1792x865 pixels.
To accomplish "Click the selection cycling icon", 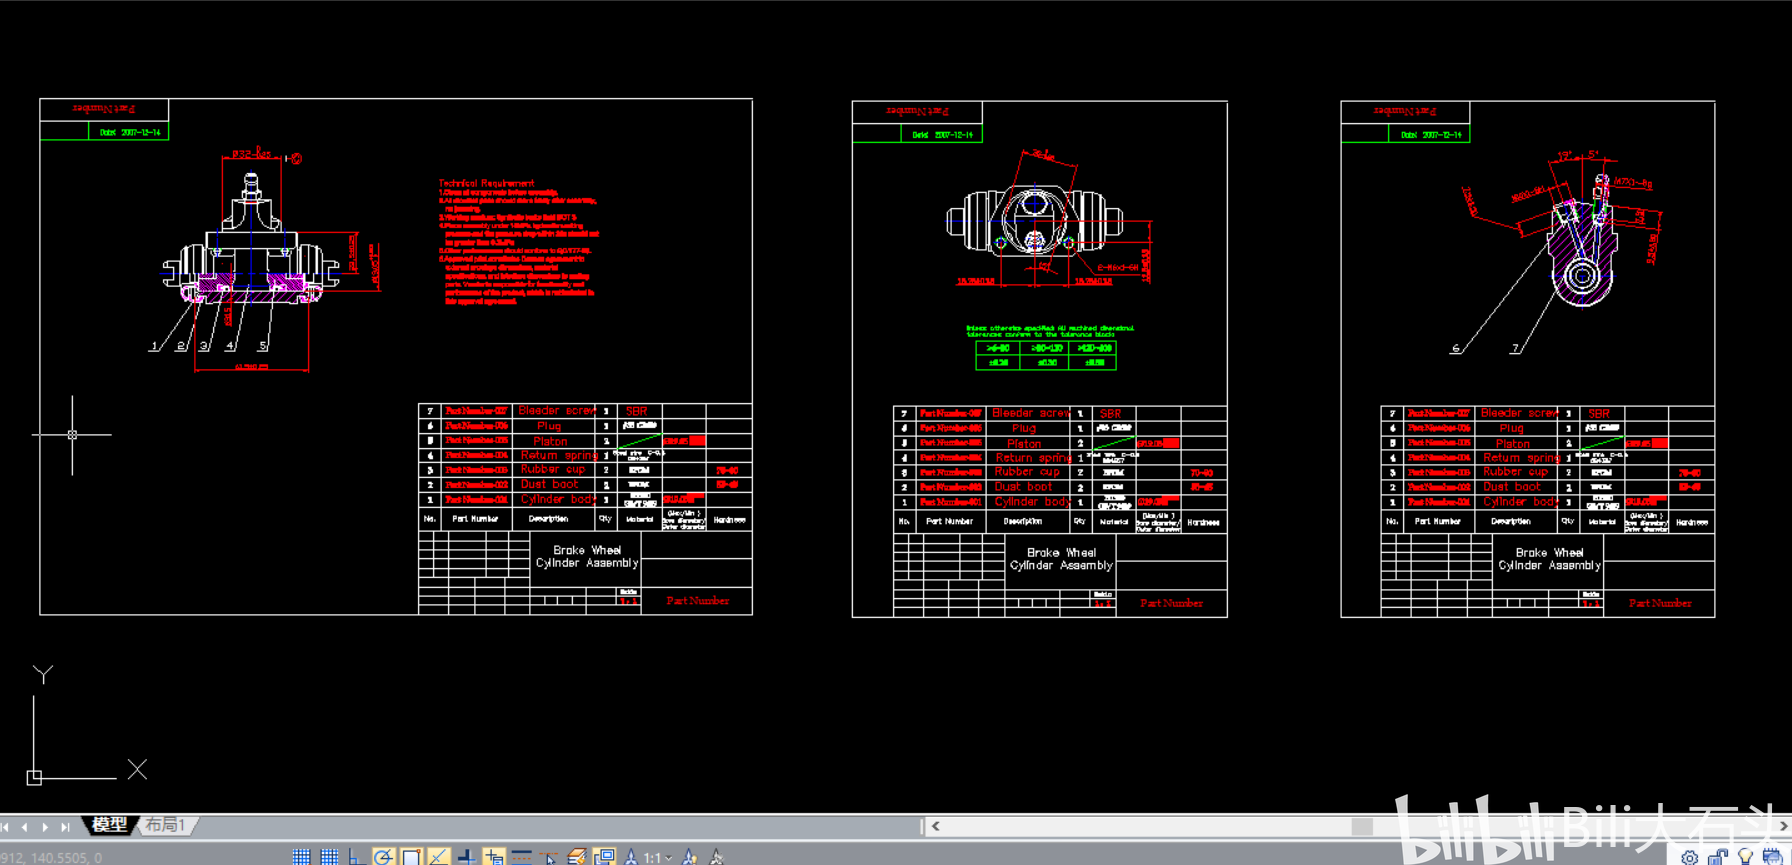I will (549, 857).
